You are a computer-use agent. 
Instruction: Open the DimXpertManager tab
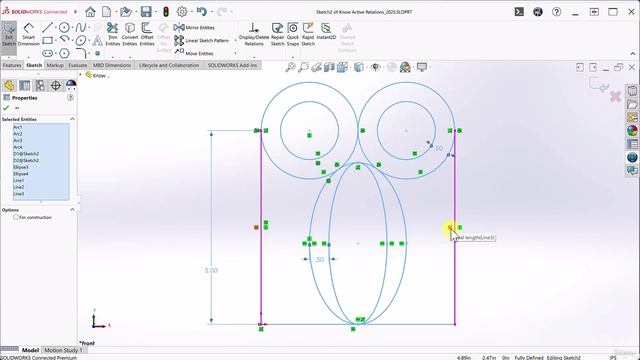56,85
